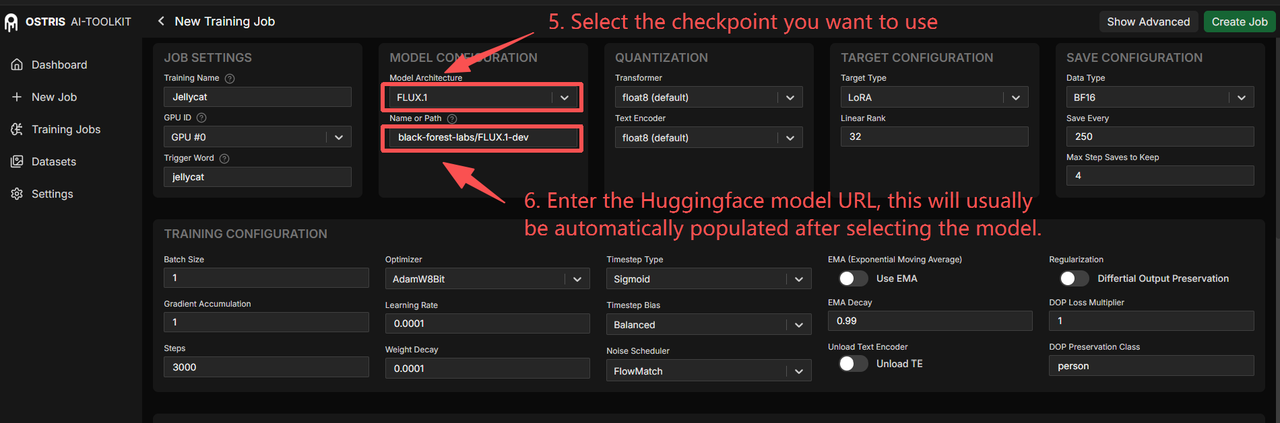The width and height of the screenshot is (1280, 423).
Task: Open the Target Type LoRA dropdown
Action: coord(934,97)
